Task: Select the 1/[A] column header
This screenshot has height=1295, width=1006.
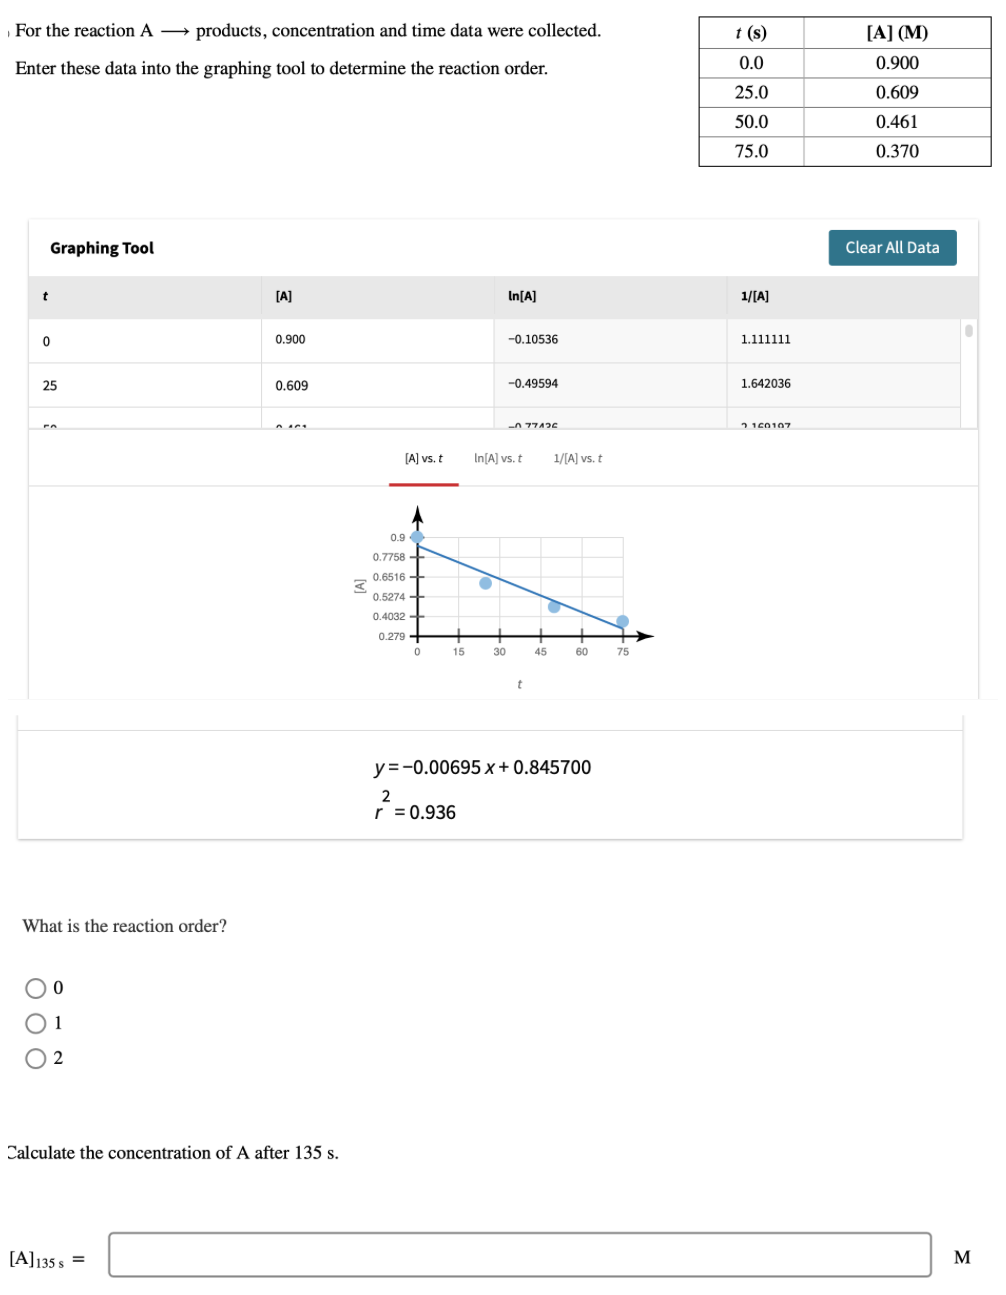Action: coord(751,295)
